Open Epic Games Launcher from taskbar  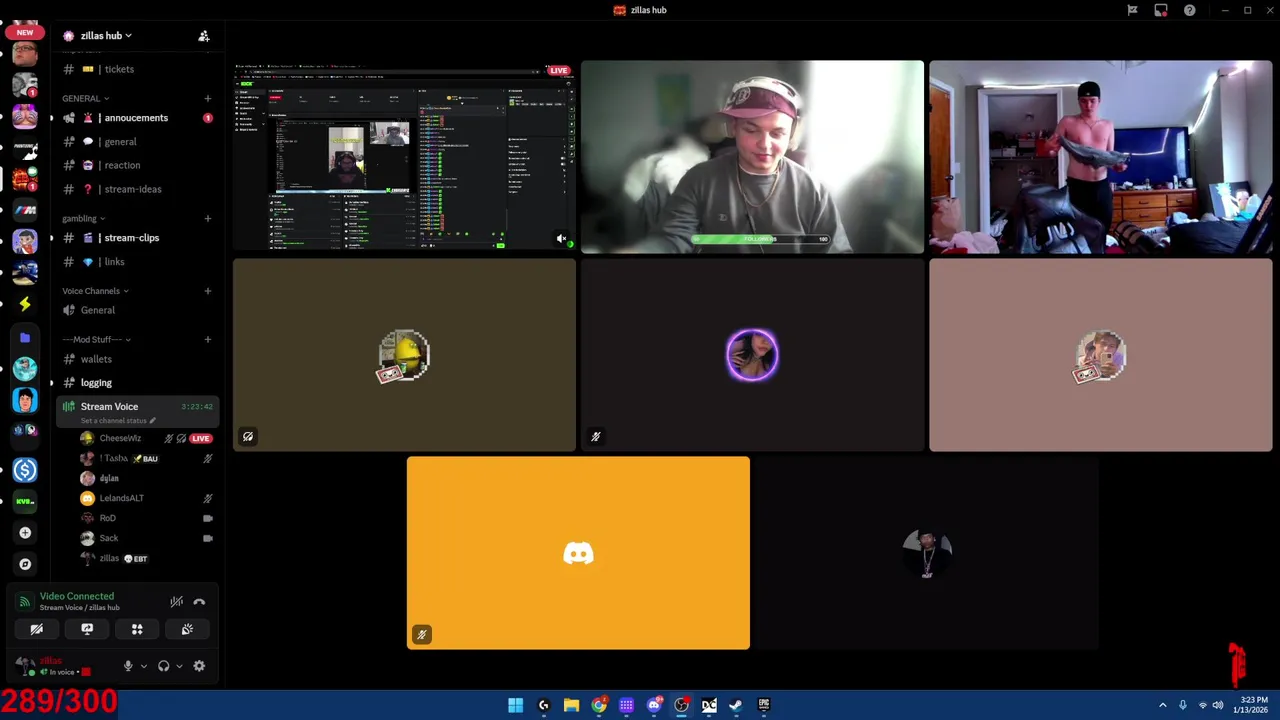(x=763, y=705)
